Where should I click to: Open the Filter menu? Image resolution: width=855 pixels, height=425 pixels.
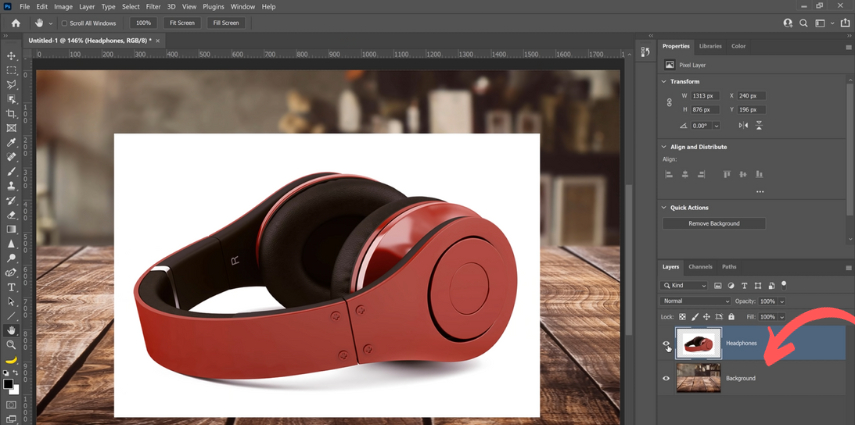[153, 7]
